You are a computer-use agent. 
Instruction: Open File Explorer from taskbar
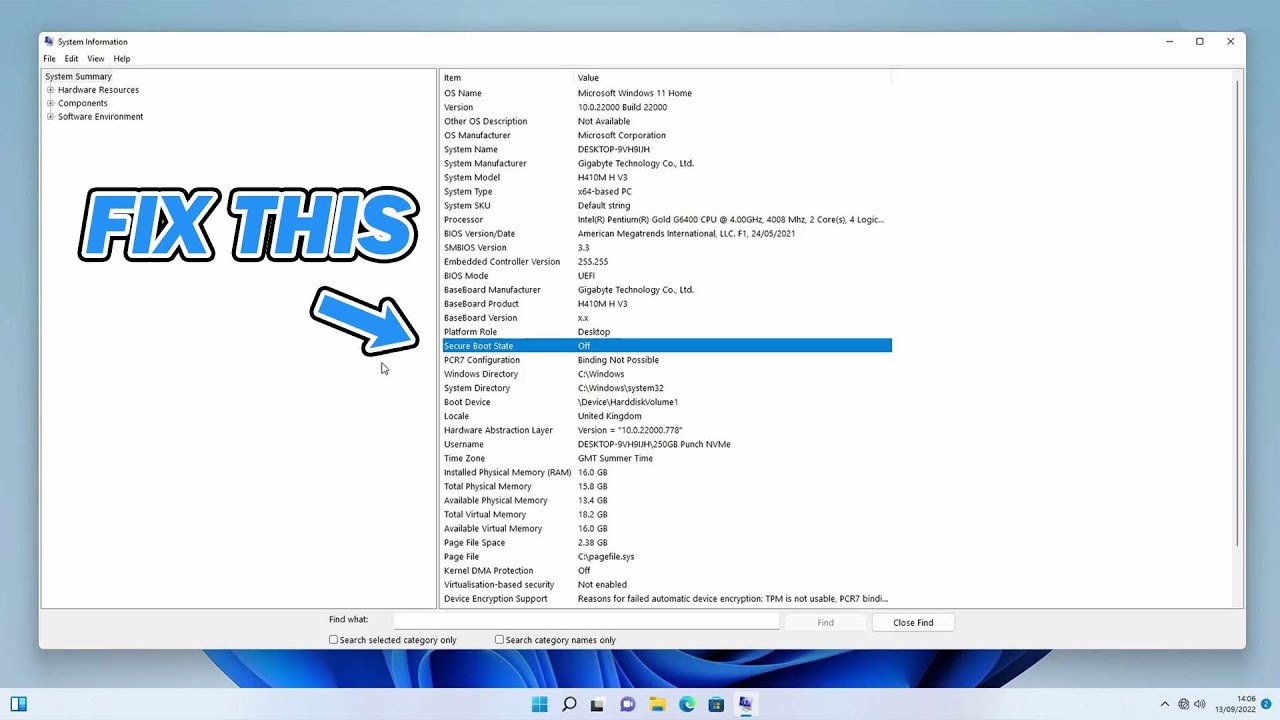click(657, 704)
